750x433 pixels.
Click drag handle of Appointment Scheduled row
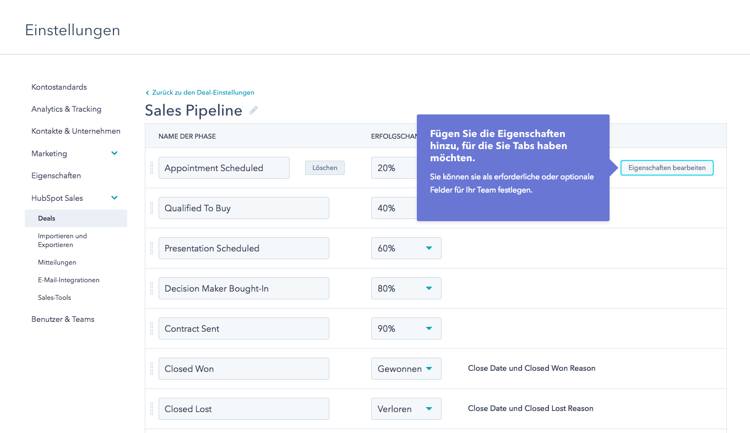(x=152, y=168)
